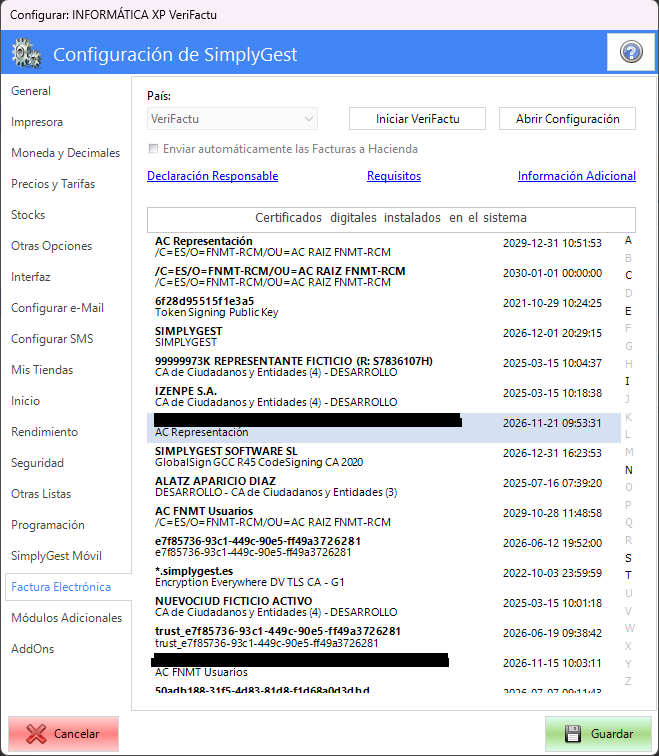Jump to letter I in alphabet index

pos(628,381)
